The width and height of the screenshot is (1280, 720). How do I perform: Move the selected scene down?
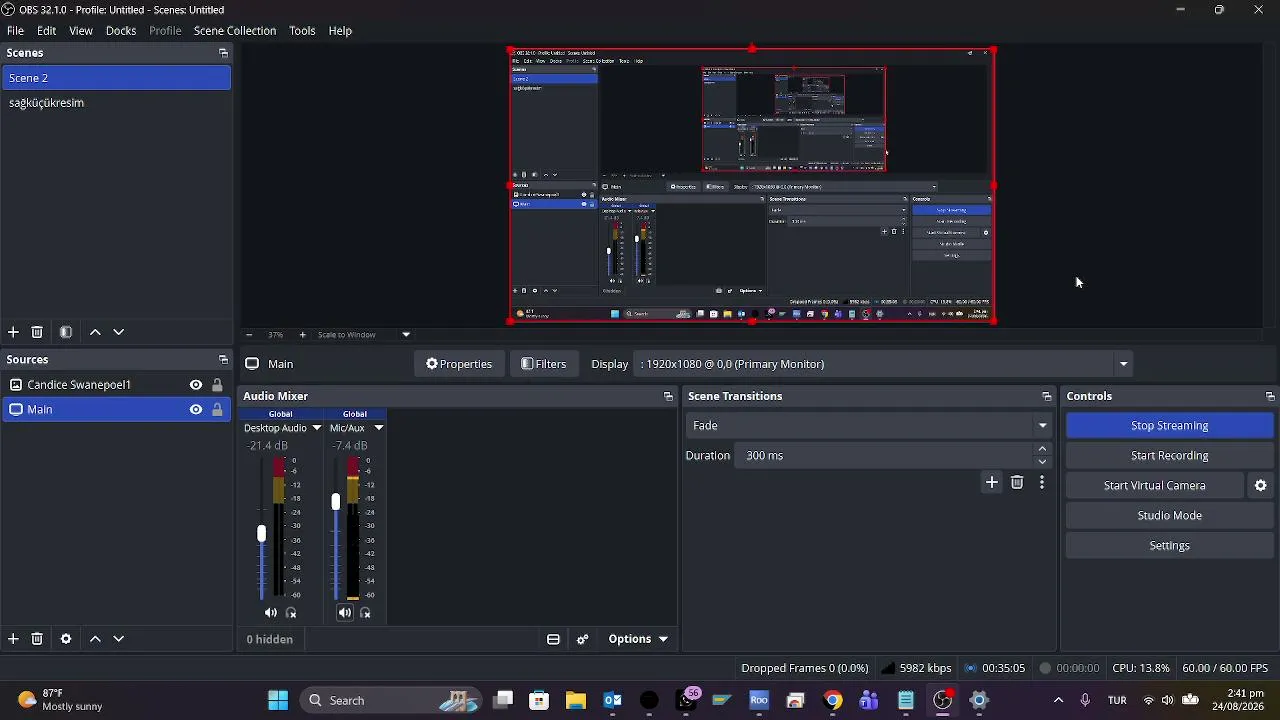[119, 332]
